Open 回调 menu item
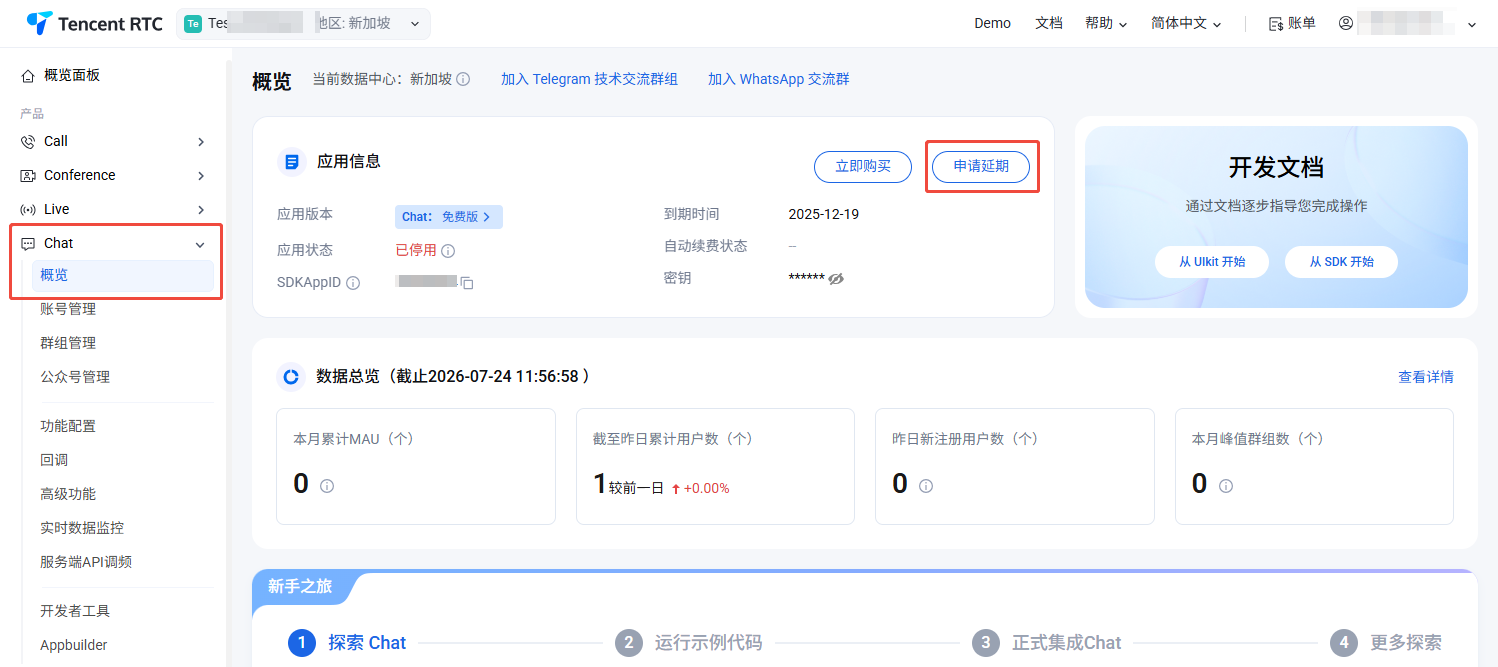 54,461
